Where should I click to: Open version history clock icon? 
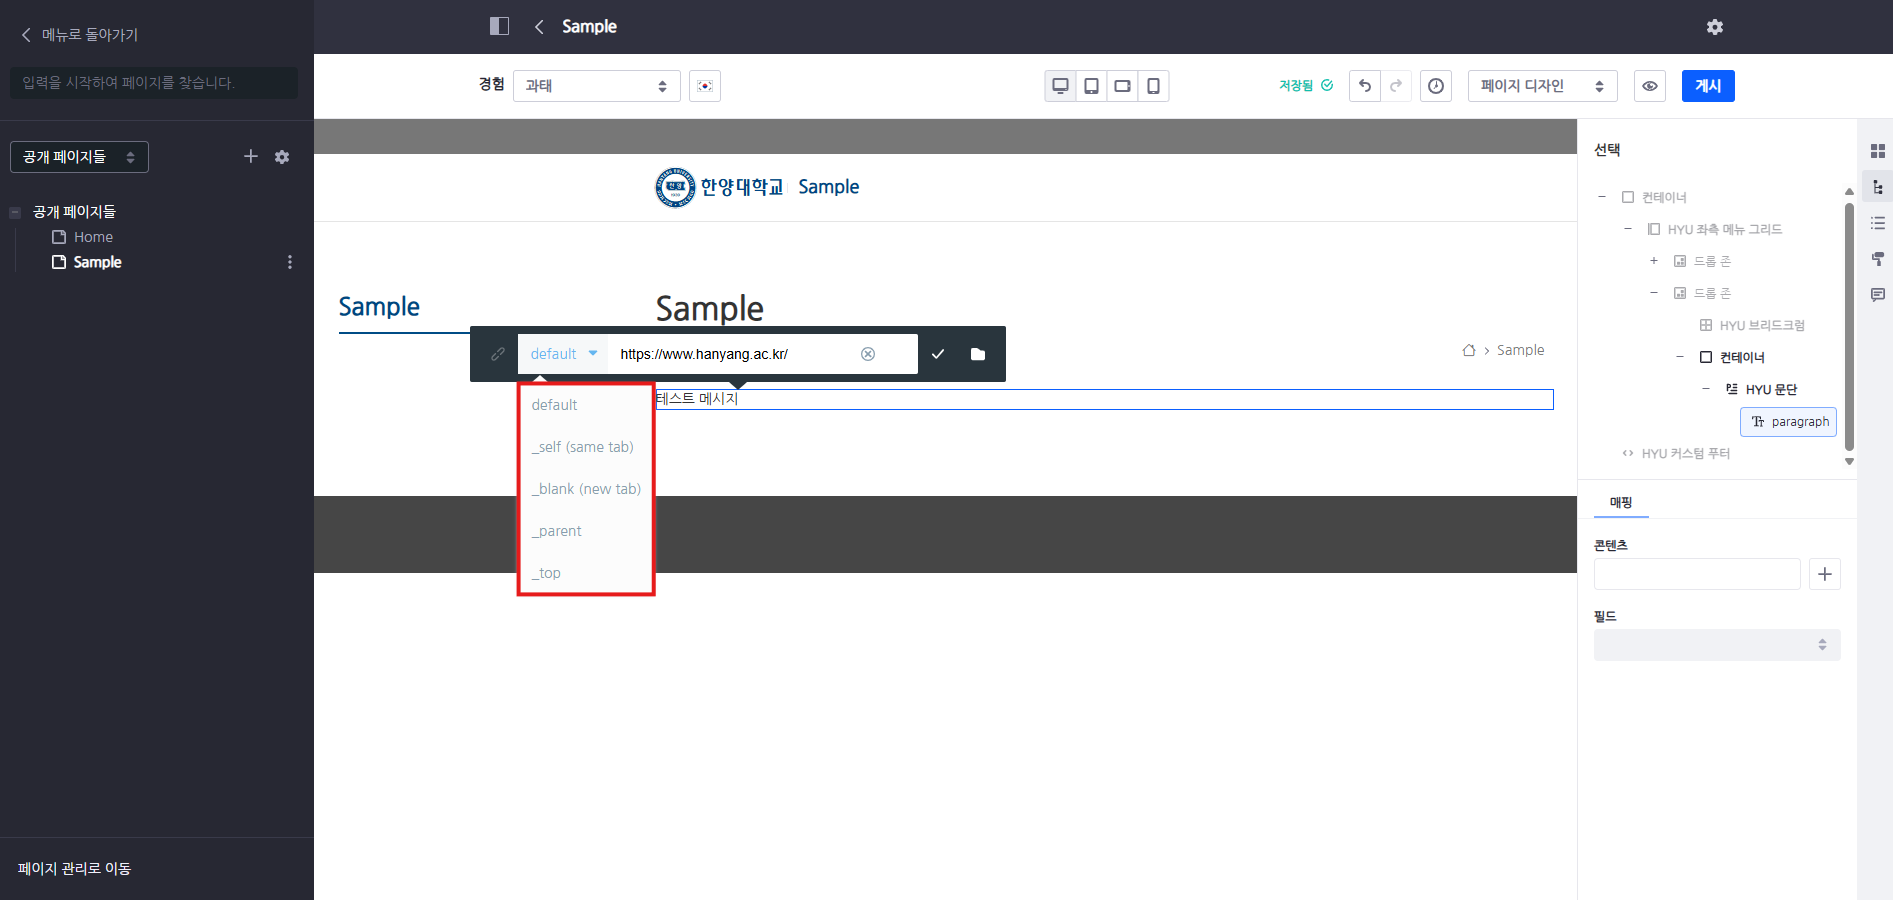pyautogui.click(x=1435, y=86)
